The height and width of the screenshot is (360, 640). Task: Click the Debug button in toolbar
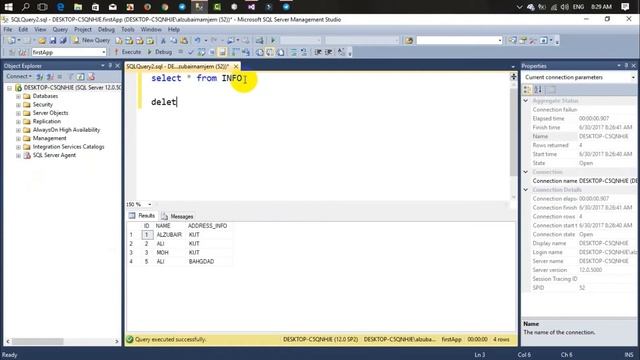pos(160,52)
